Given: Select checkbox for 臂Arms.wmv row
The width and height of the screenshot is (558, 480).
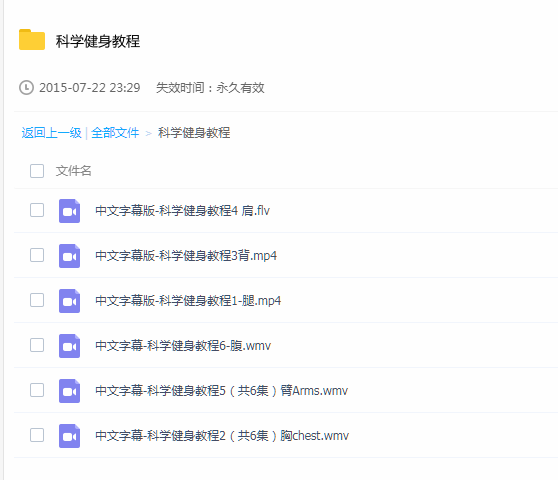Looking at the screenshot, I should coord(37,390).
